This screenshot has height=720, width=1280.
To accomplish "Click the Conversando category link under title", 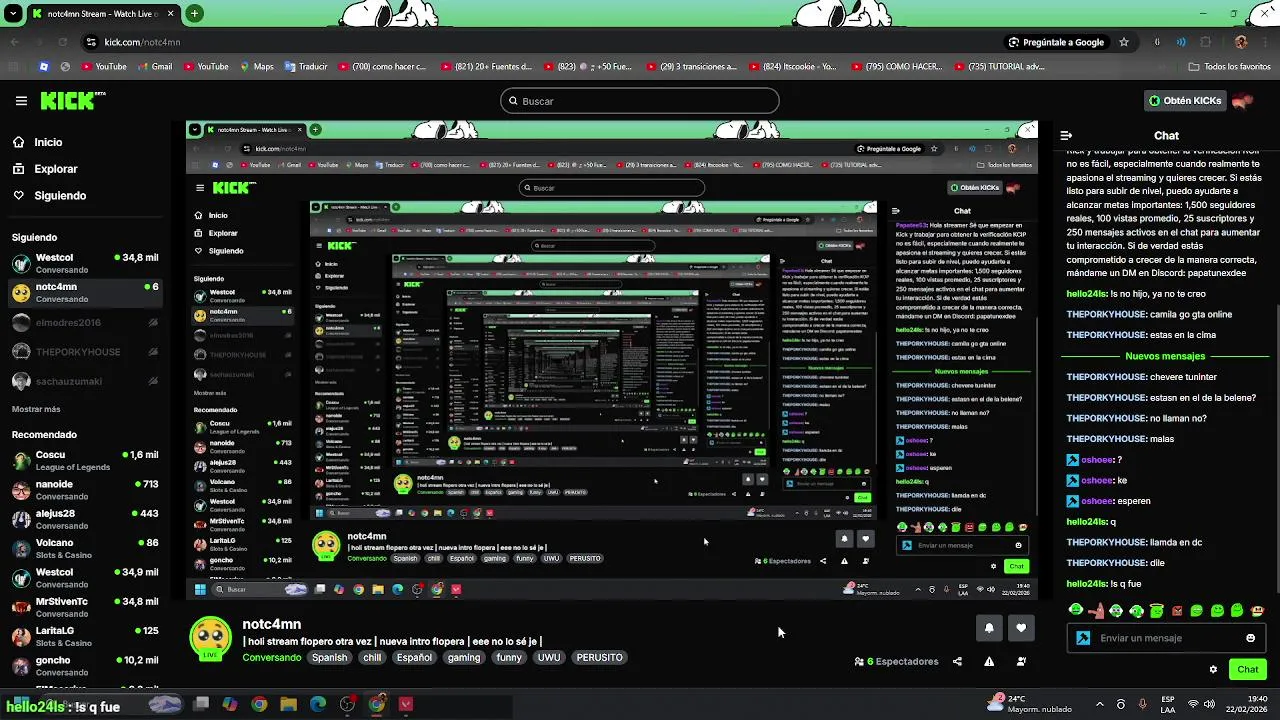I will click(271, 658).
